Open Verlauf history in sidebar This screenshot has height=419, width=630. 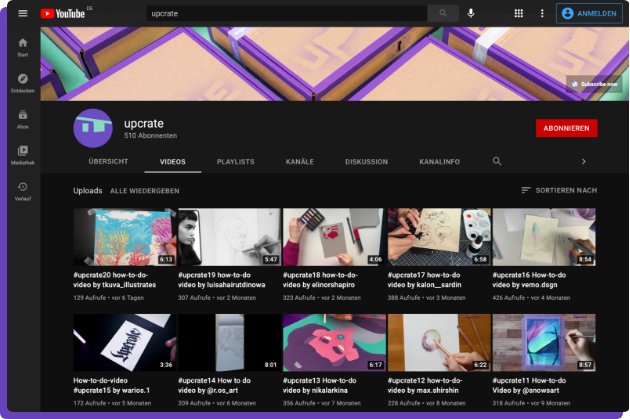(23, 191)
